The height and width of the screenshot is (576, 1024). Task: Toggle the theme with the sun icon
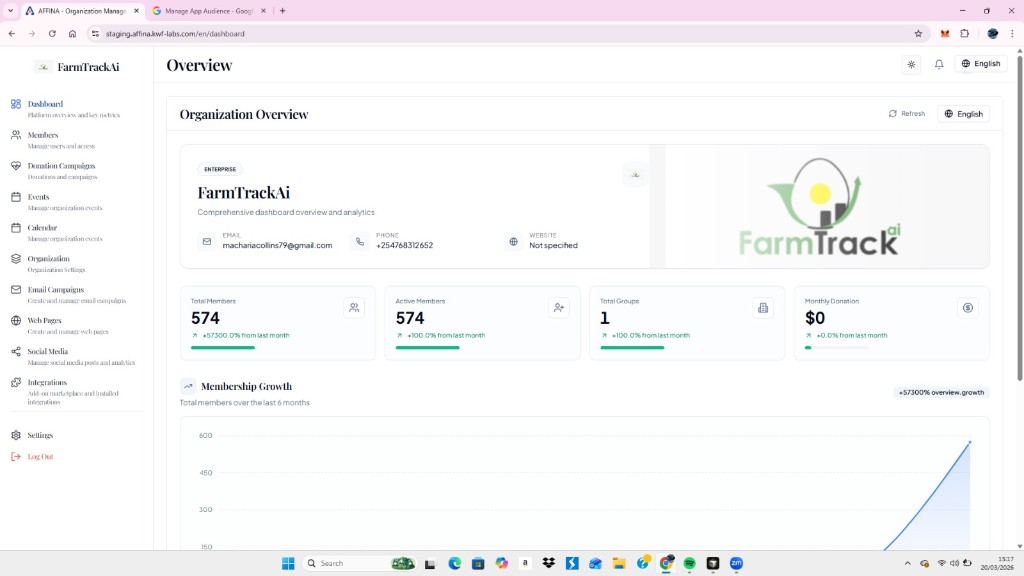[911, 63]
